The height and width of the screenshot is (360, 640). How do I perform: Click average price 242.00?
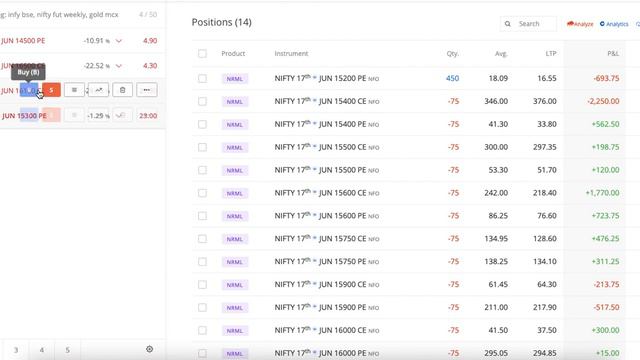pos(496,193)
